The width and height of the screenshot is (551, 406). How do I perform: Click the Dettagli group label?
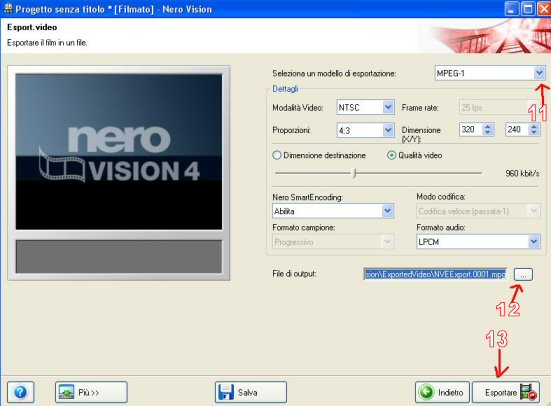285,89
